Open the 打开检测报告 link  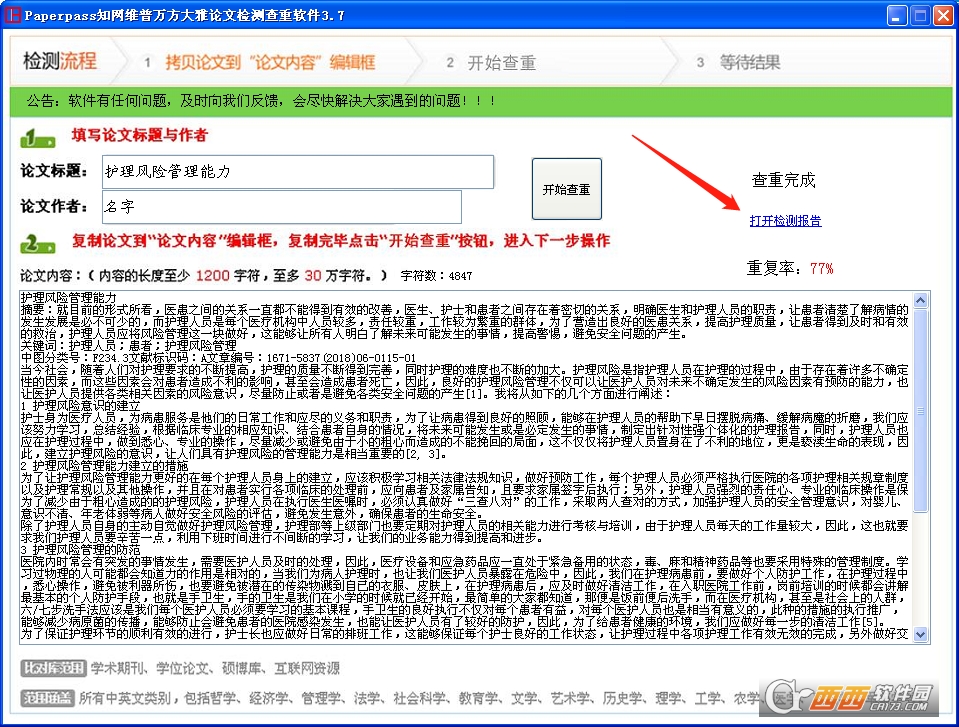[x=785, y=221]
